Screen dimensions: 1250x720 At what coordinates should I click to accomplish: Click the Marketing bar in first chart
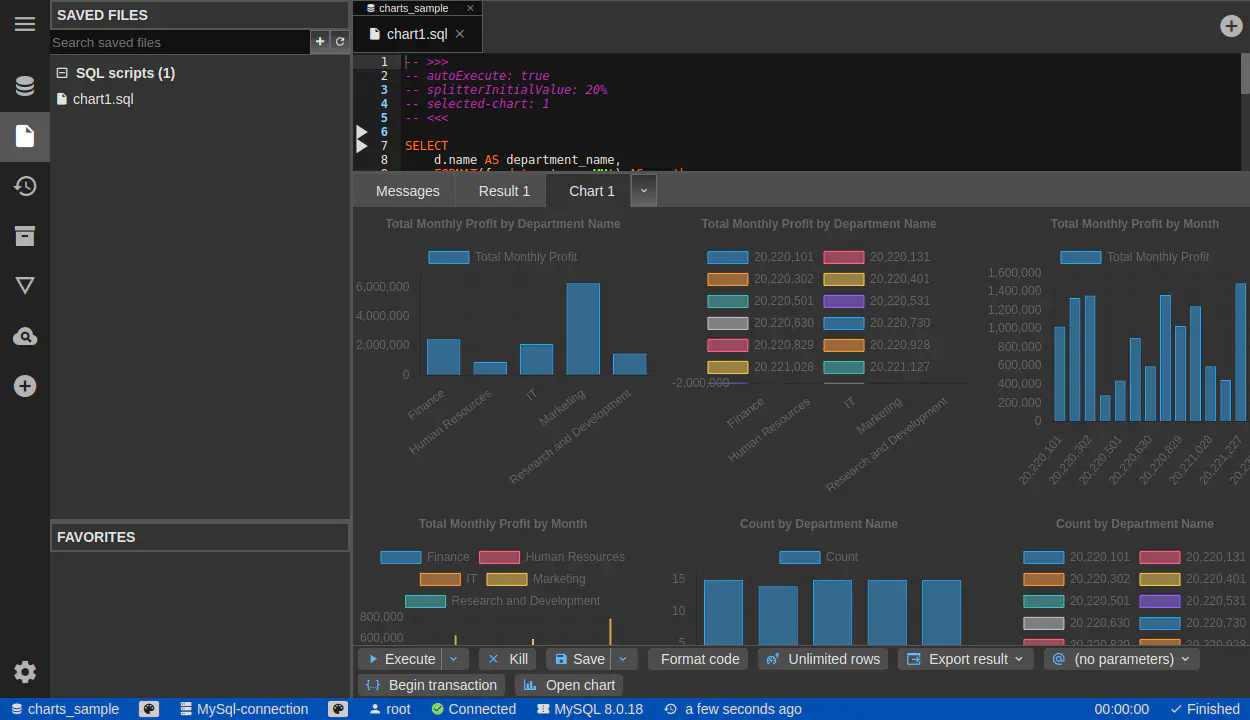(583, 330)
